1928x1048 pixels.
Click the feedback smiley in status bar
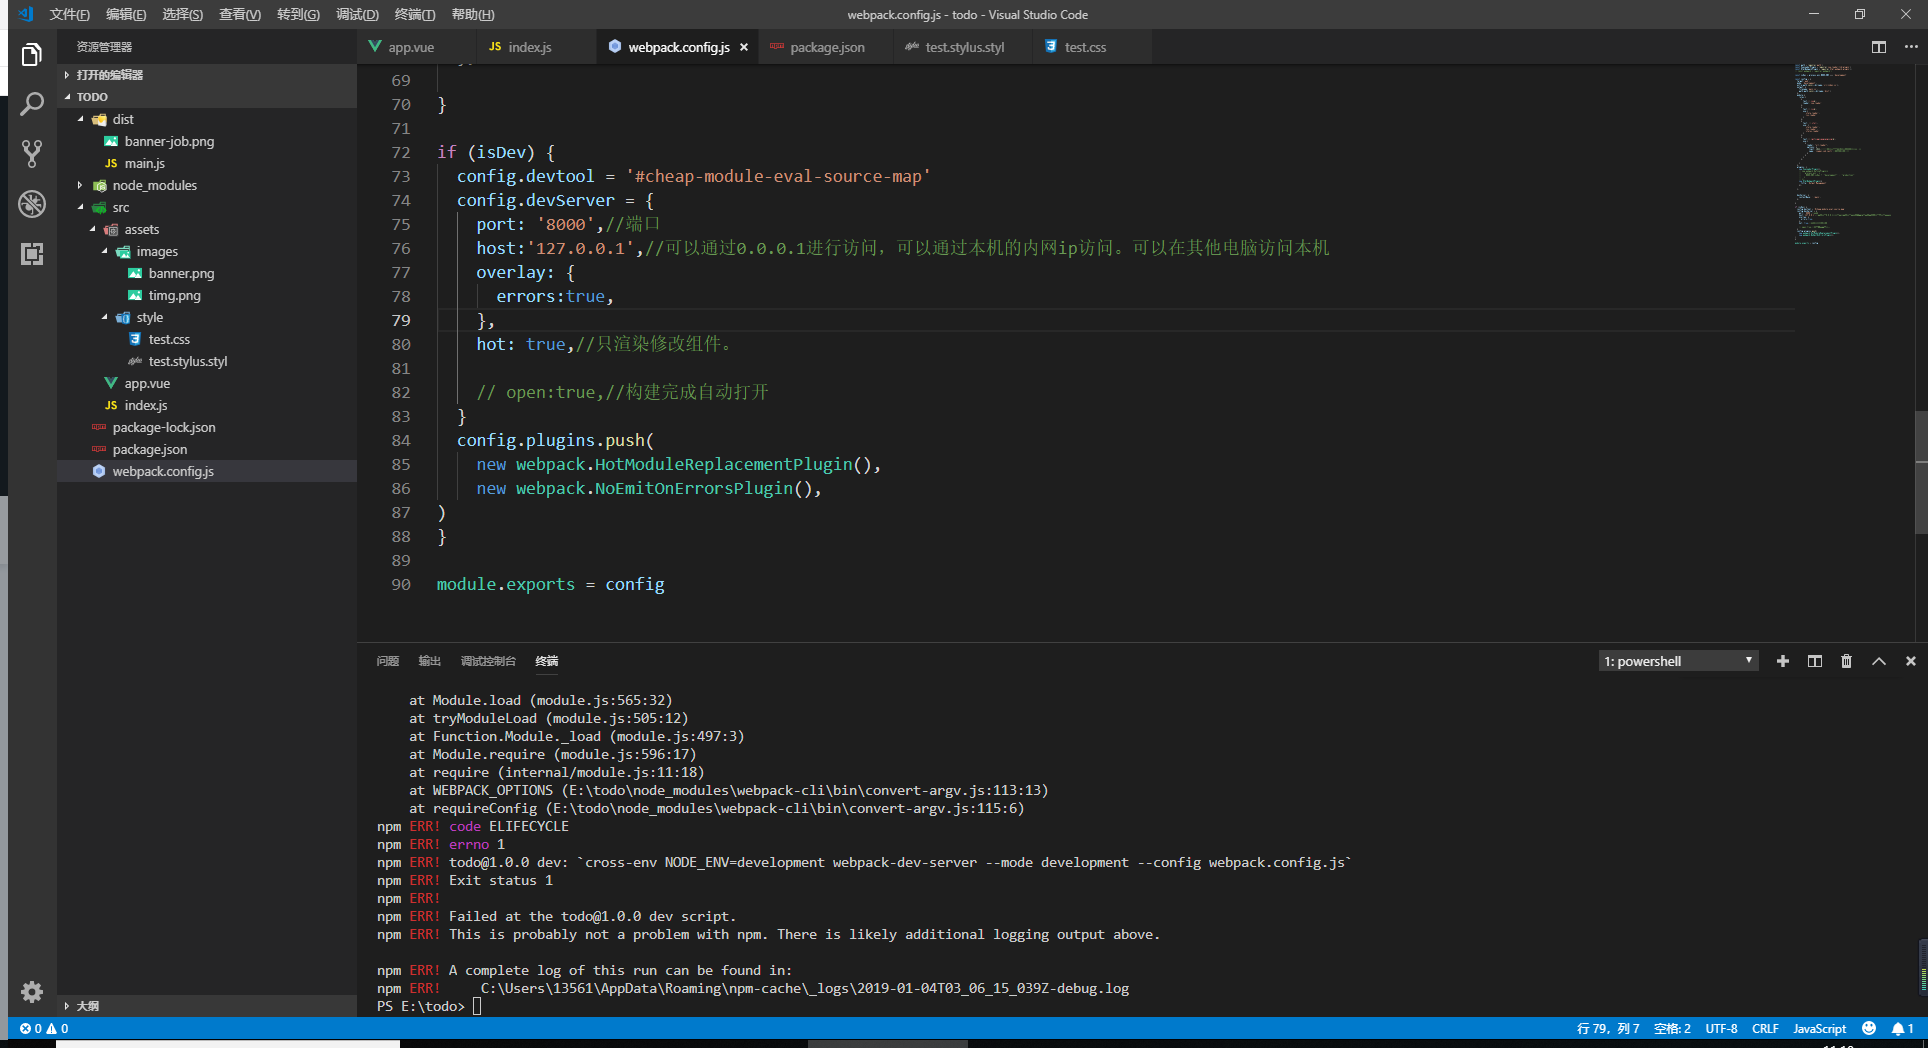pyautogui.click(x=1869, y=1028)
